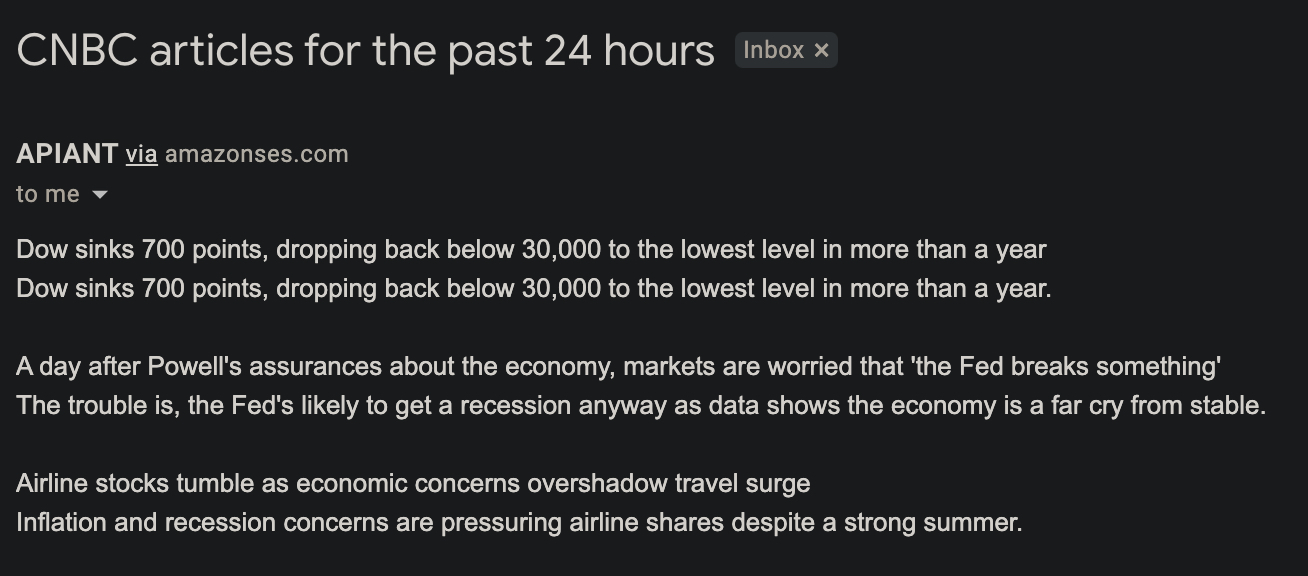This screenshot has width=1308, height=576.
Task: Click '24 hours' in the email subject
Action: pyautogui.click(x=629, y=50)
